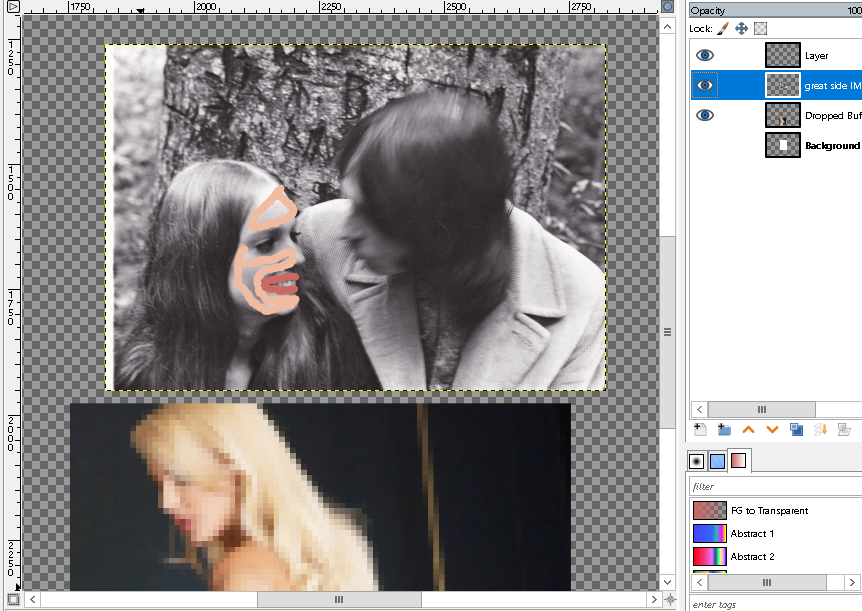Viewport: 862px width, 611px height.
Task: Click the lock position move icon
Action: (742, 29)
